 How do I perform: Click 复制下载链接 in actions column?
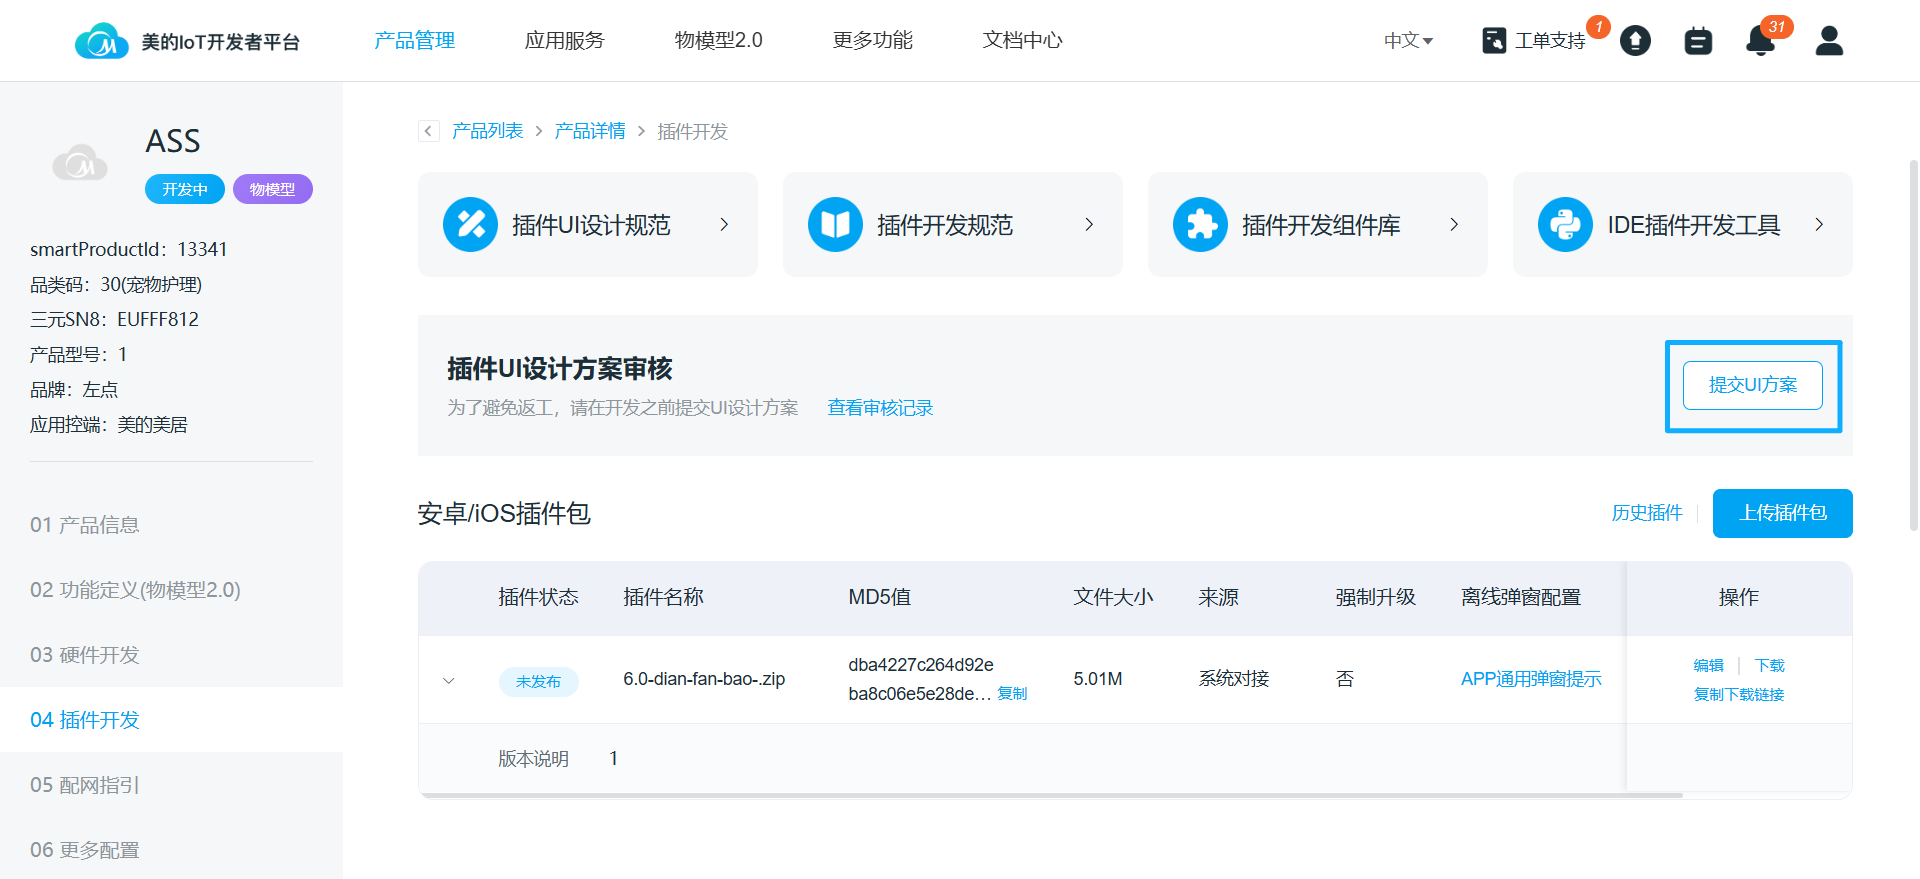point(1738,695)
